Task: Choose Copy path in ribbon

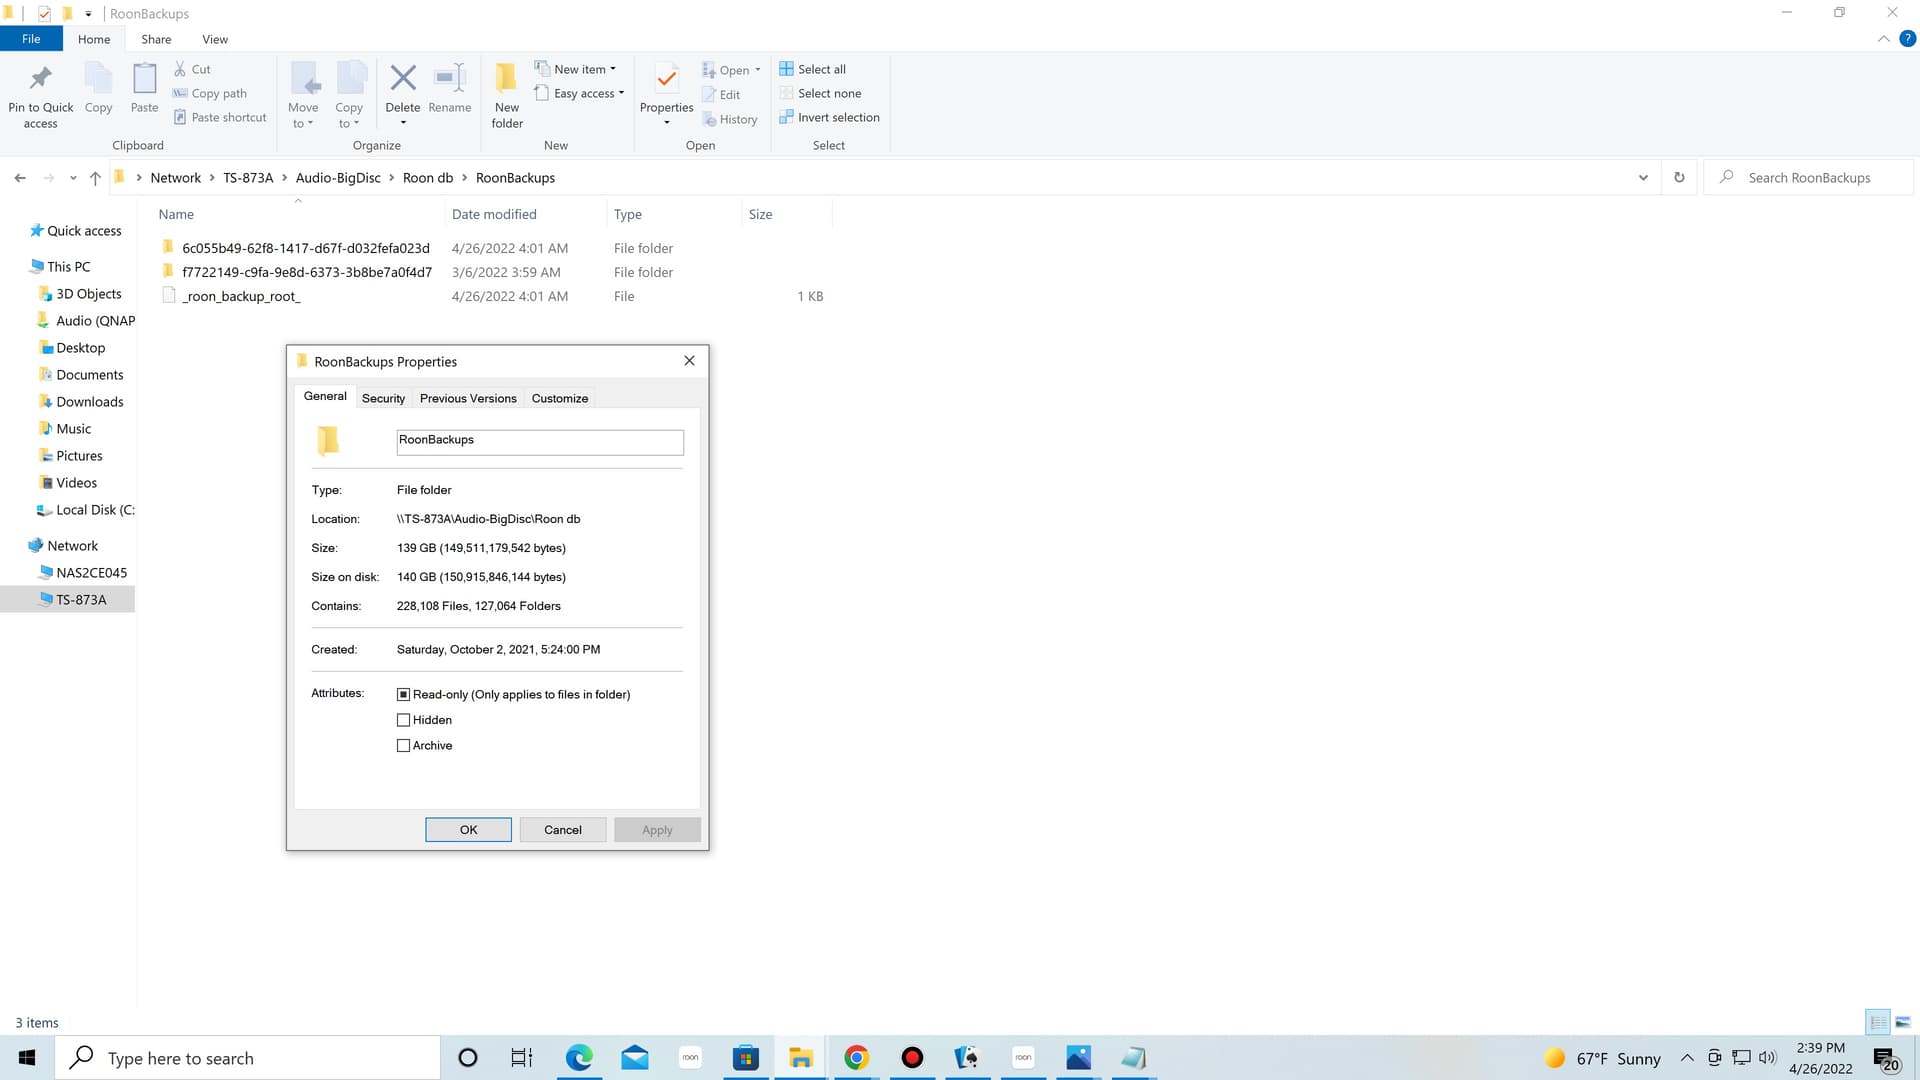Action: 209,93
